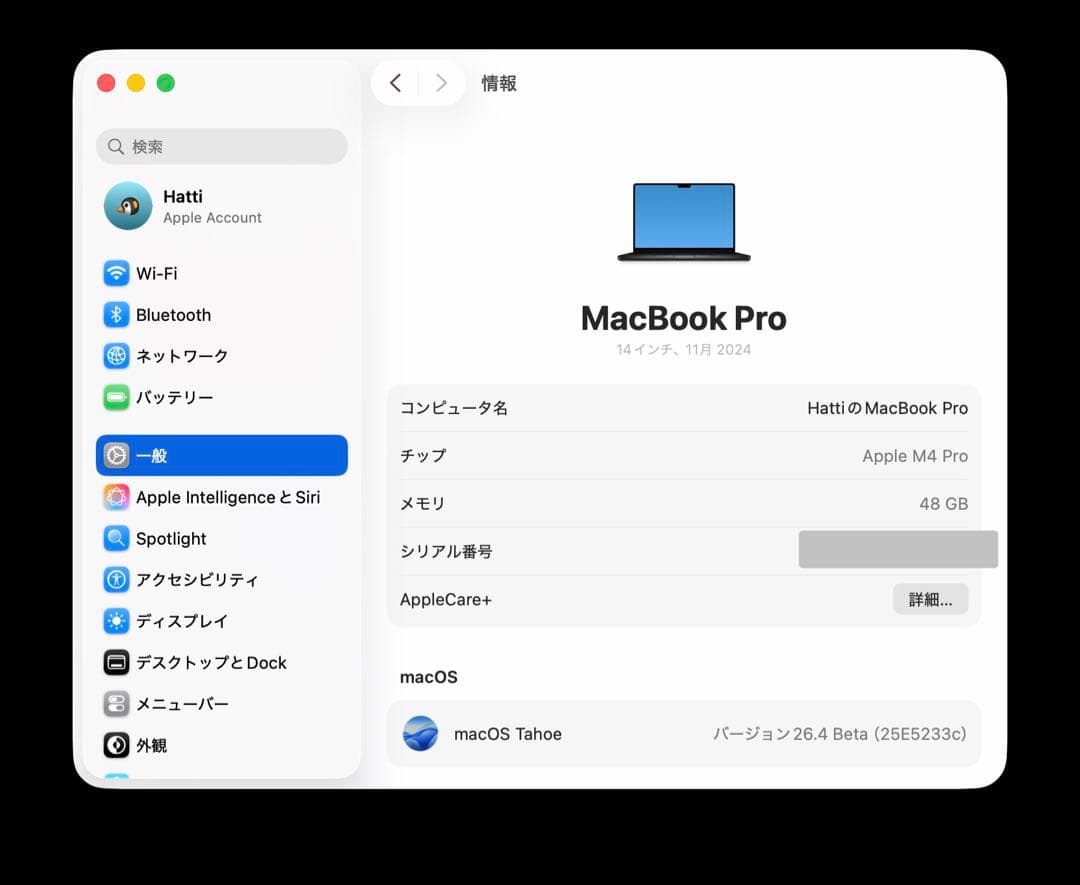Viewport: 1080px width, 885px height.
Task: Open the Spotlight sidebar label
Action: coord(171,539)
